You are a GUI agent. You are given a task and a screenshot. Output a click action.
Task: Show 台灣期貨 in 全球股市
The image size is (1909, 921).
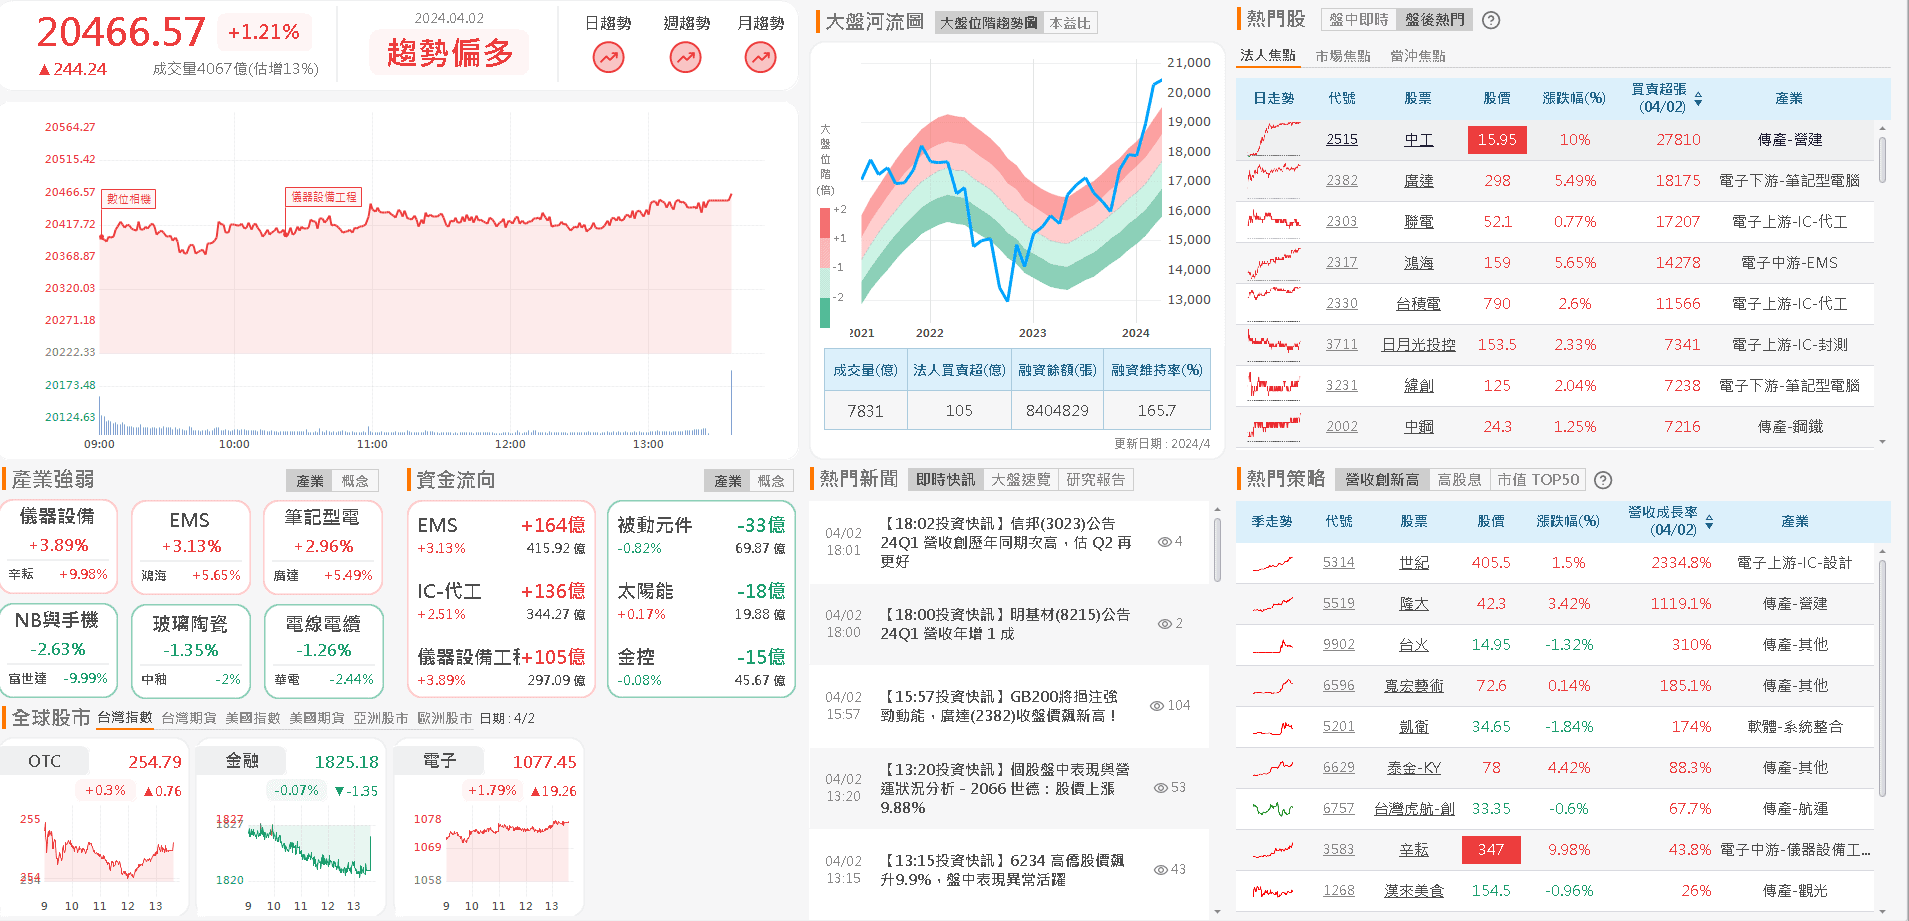tap(189, 718)
